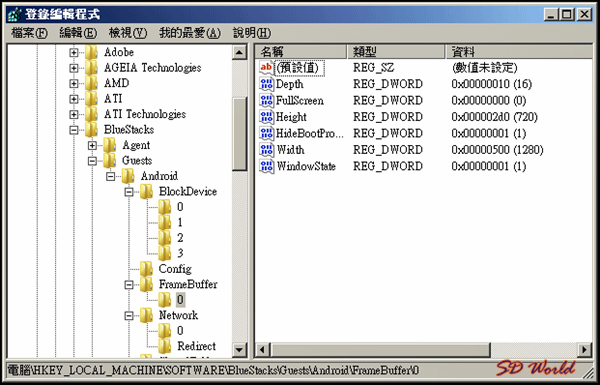This screenshot has height=385, width=600.
Task: Sort by the 類型 column header
Action: (x=396, y=52)
